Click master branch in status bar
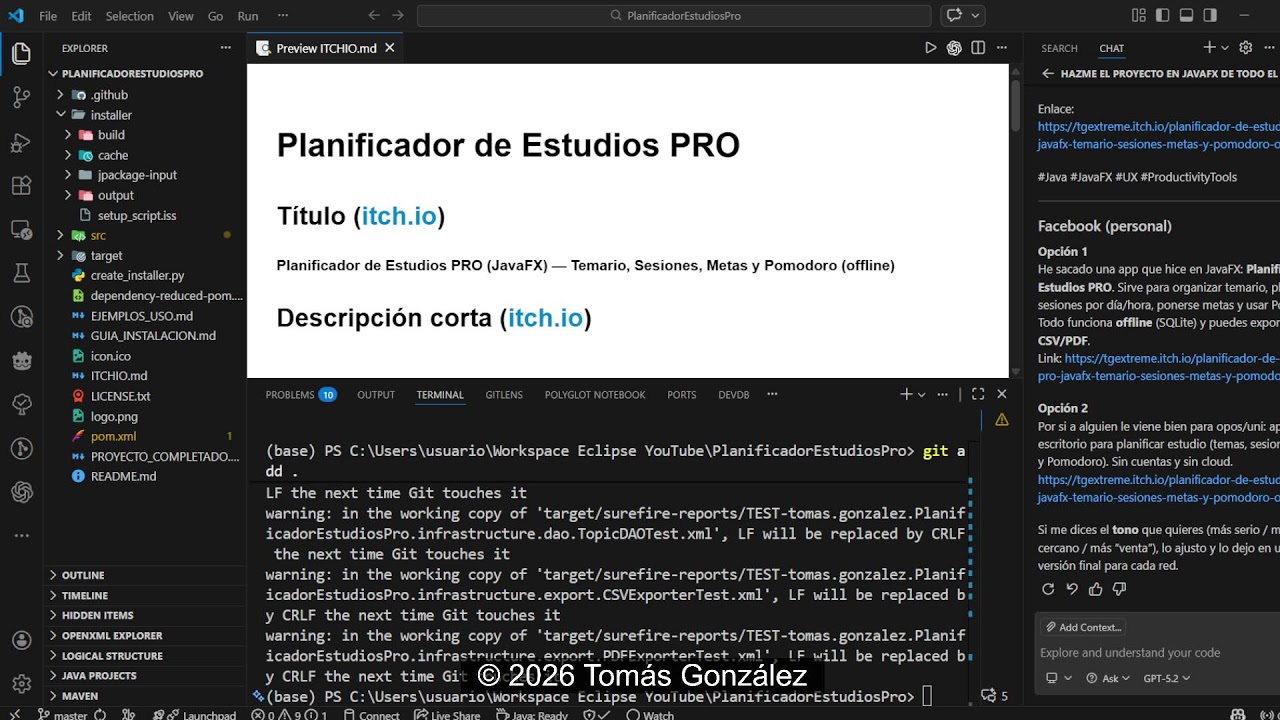The image size is (1280, 720). [x=63, y=714]
